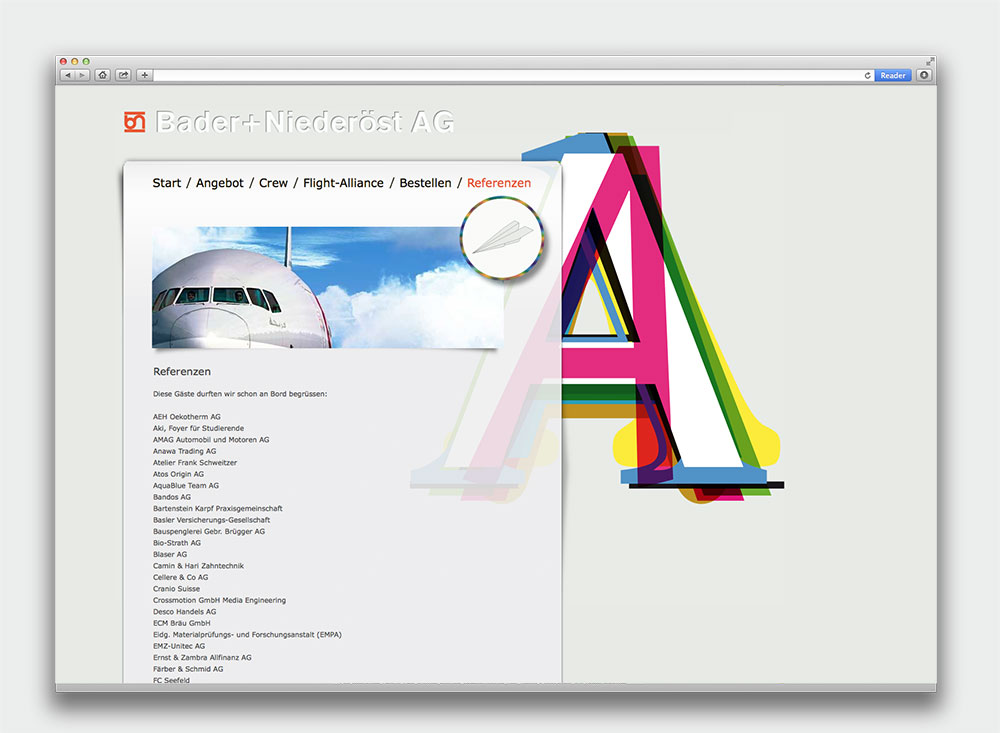Screen dimensions: 1000x733
Task: Click "Atelier Frank Schweitzer" entry
Action: (x=195, y=463)
